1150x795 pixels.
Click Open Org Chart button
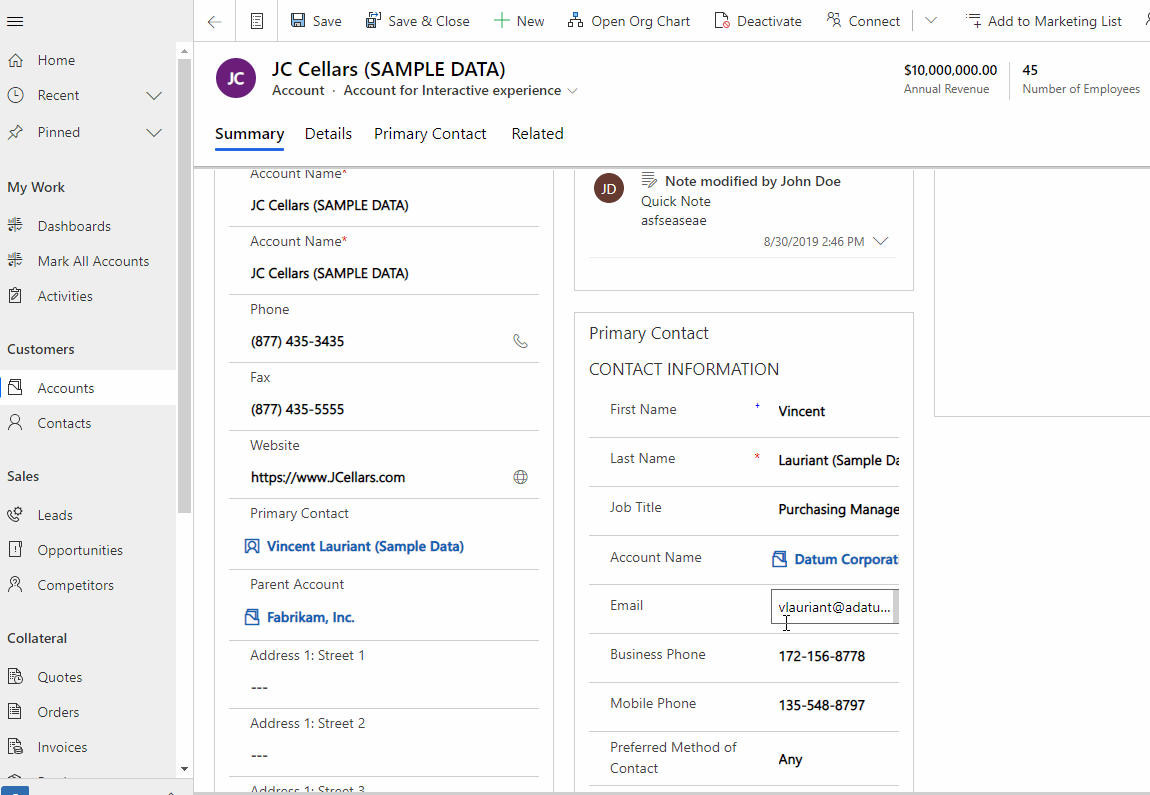click(x=629, y=21)
